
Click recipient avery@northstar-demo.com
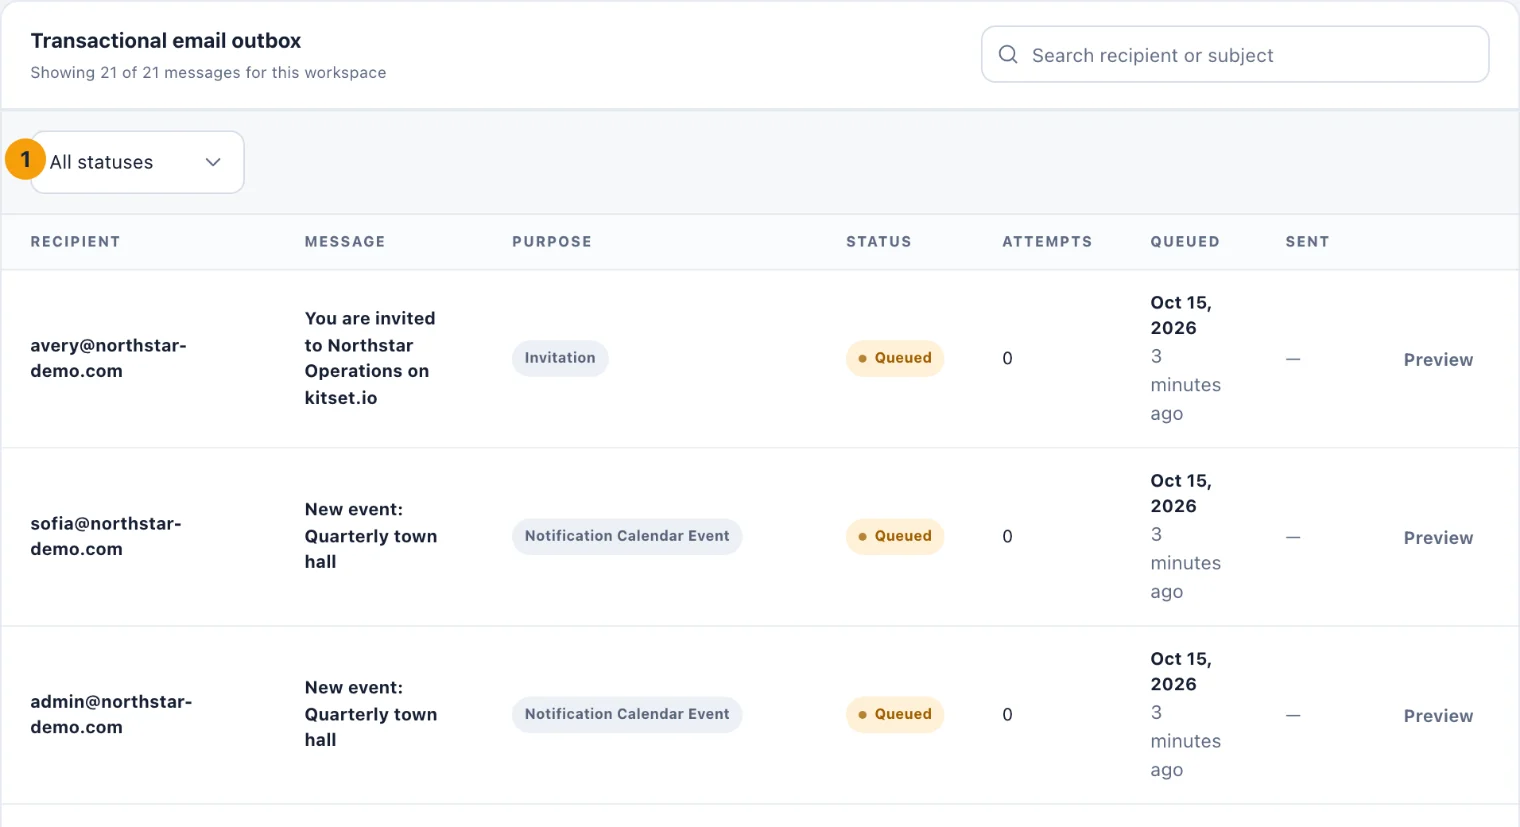tap(108, 358)
